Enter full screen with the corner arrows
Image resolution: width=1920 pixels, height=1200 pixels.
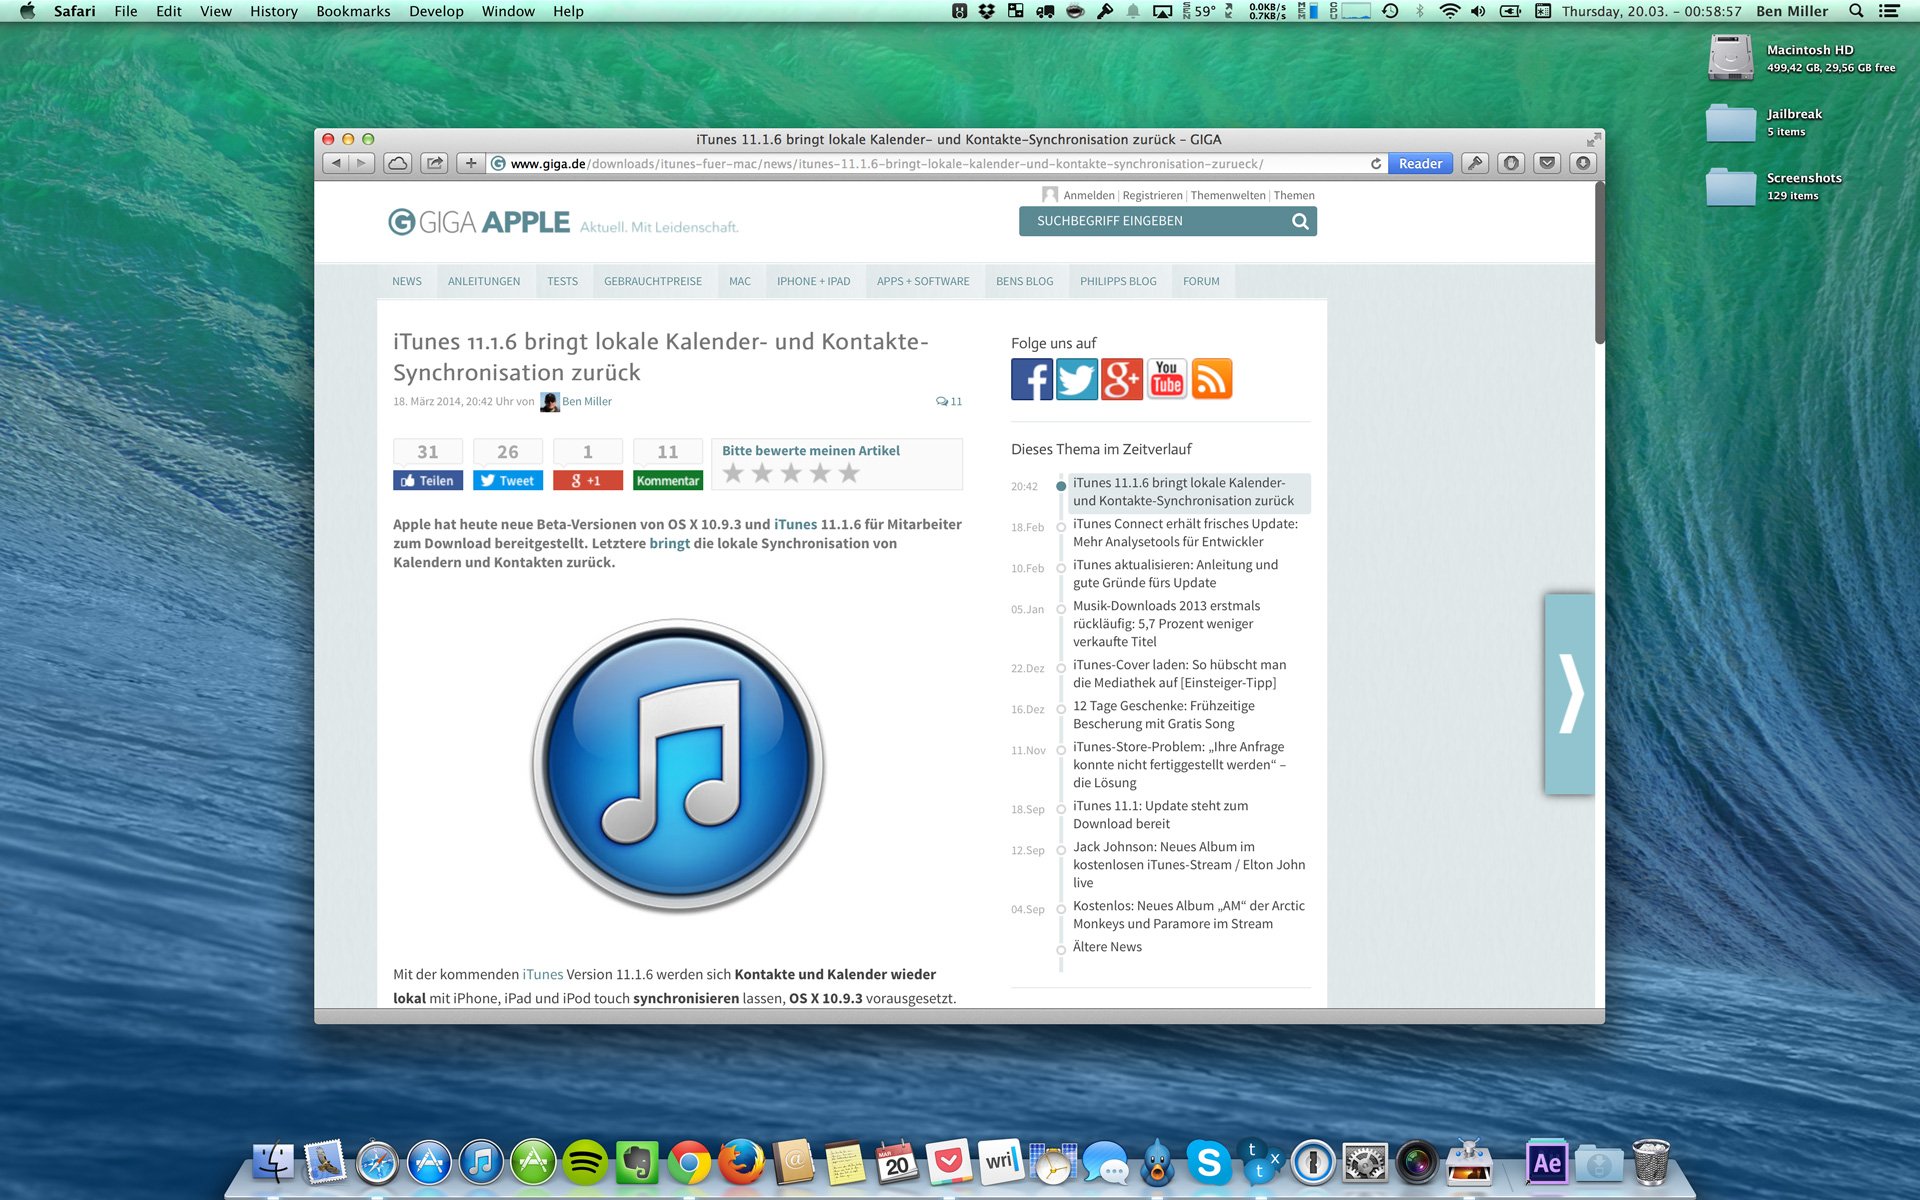pos(1593,139)
